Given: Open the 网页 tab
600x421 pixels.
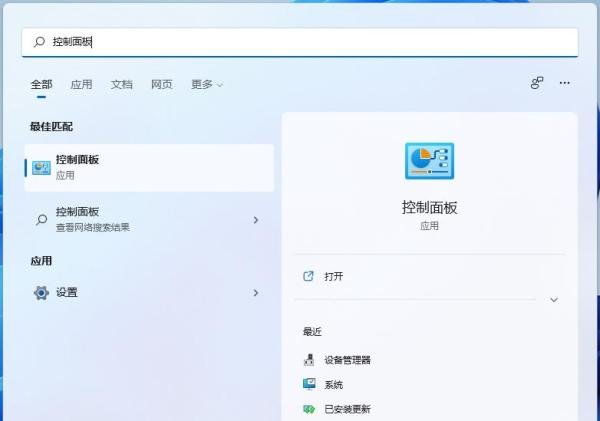Looking at the screenshot, I should tap(161, 85).
